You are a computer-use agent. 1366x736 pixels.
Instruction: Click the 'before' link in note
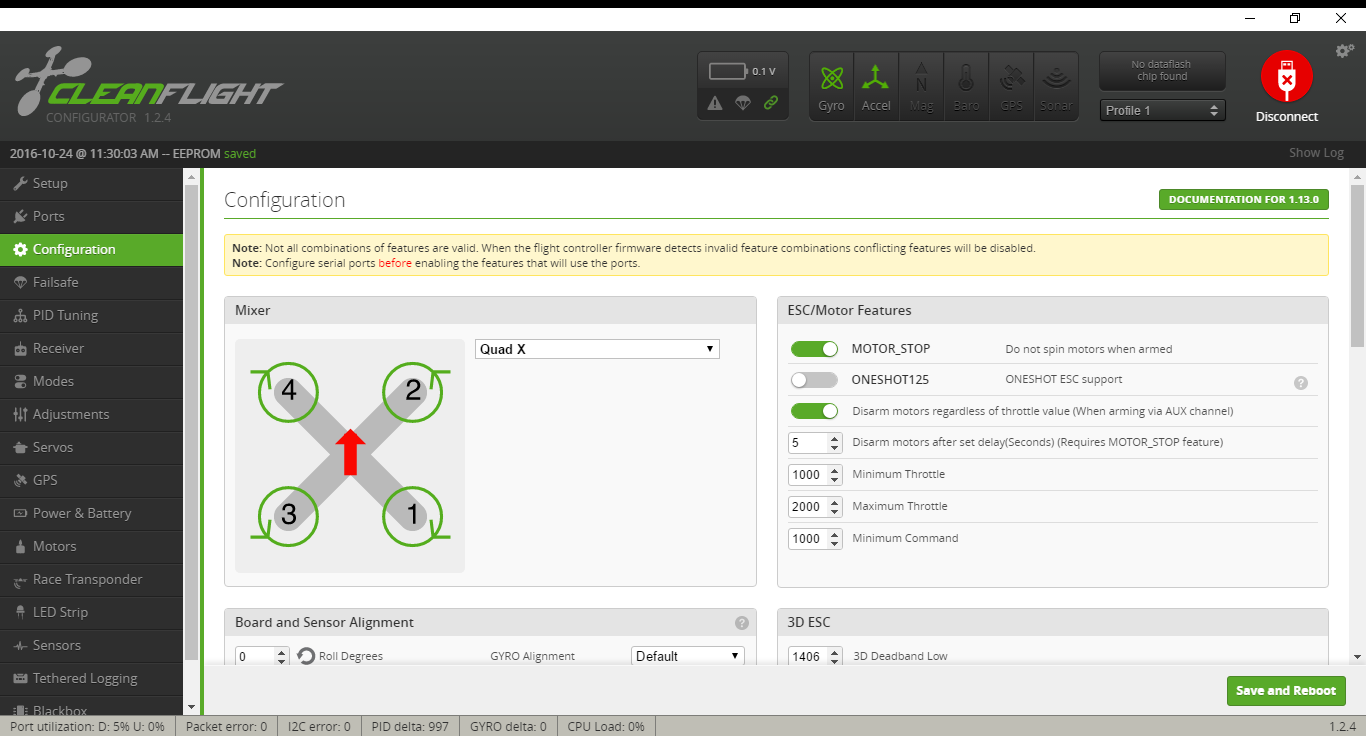click(x=395, y=263)
